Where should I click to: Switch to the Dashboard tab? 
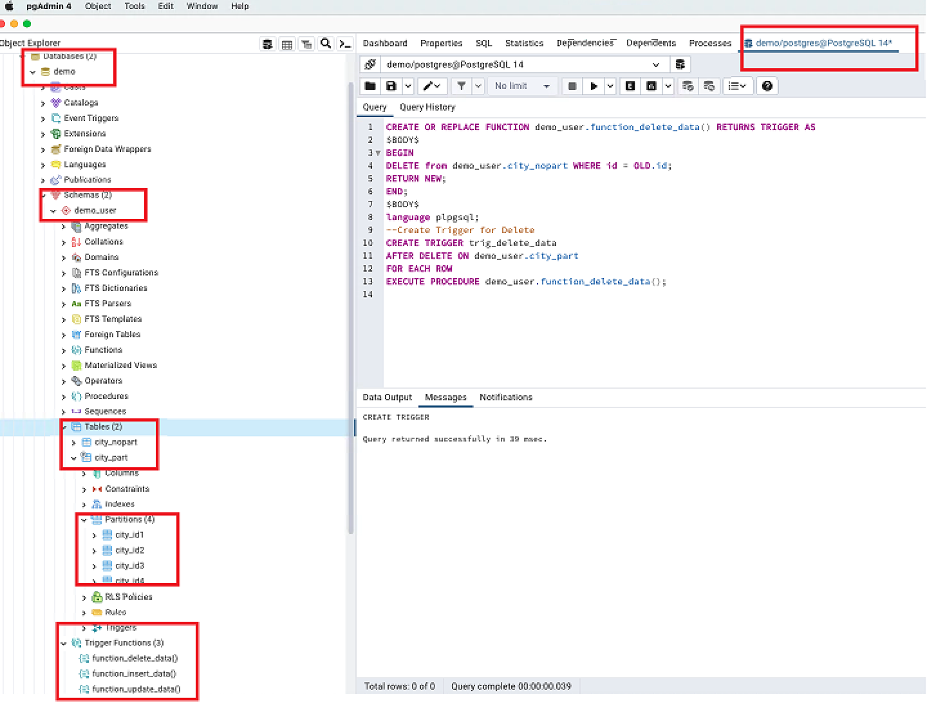(385, 43)
